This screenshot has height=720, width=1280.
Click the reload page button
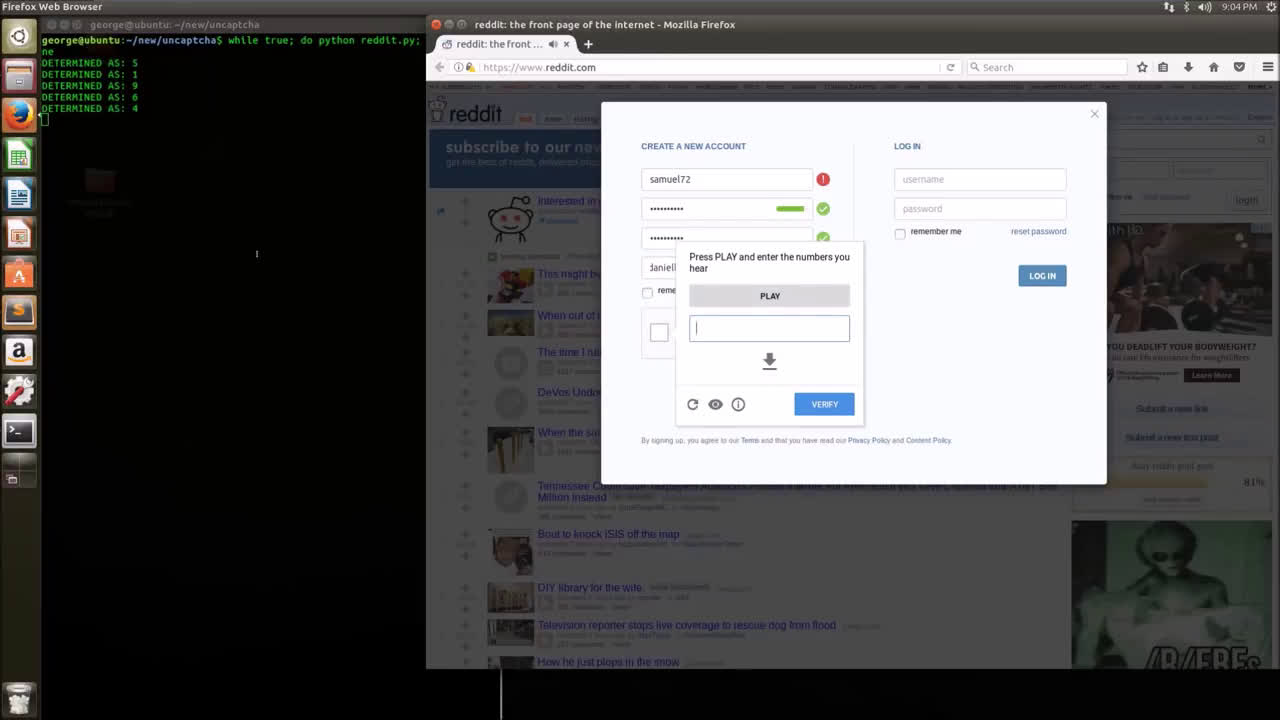pyautogui.click(x=950, y=67)
